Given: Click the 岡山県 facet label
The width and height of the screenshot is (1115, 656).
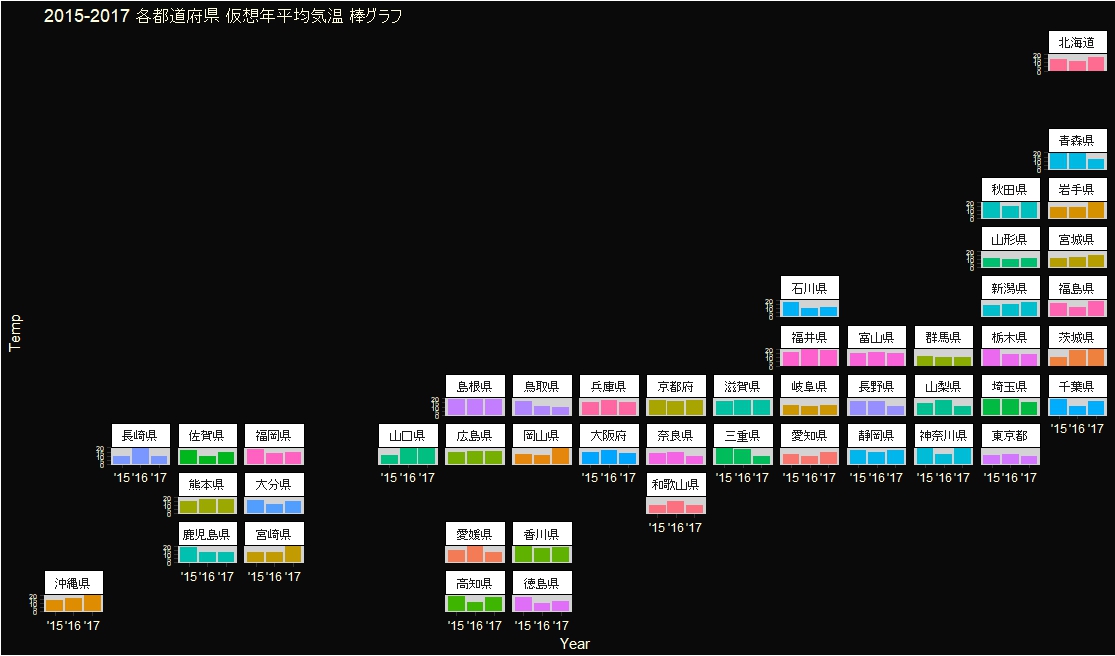Looking at the screenshot, I should 542,436.
